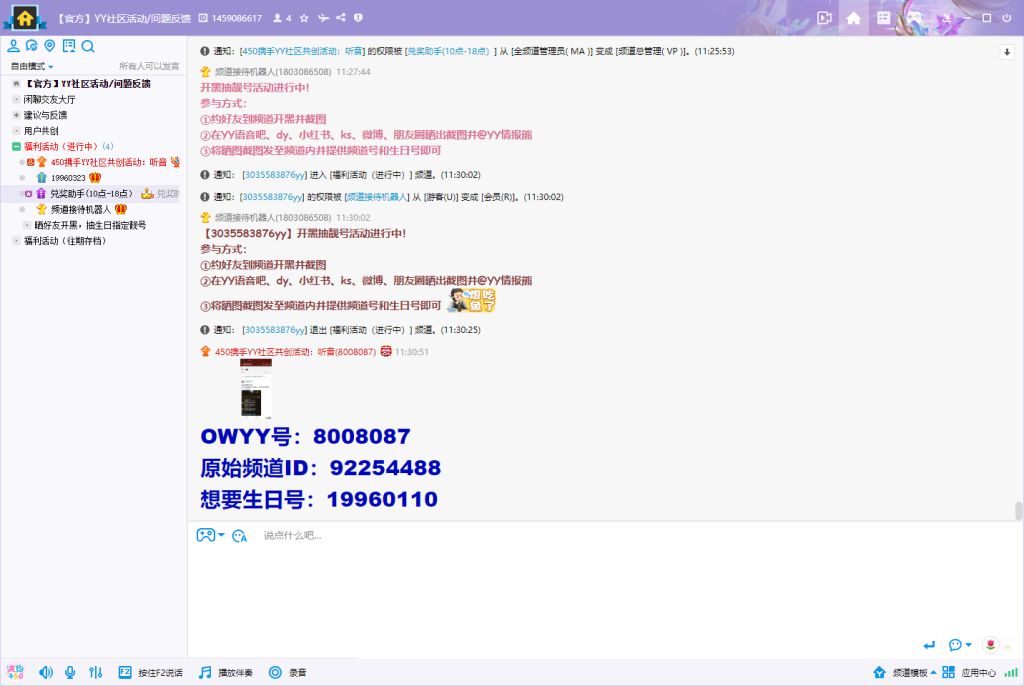Click username 3035583876yy in exit notice

[274, 330]
